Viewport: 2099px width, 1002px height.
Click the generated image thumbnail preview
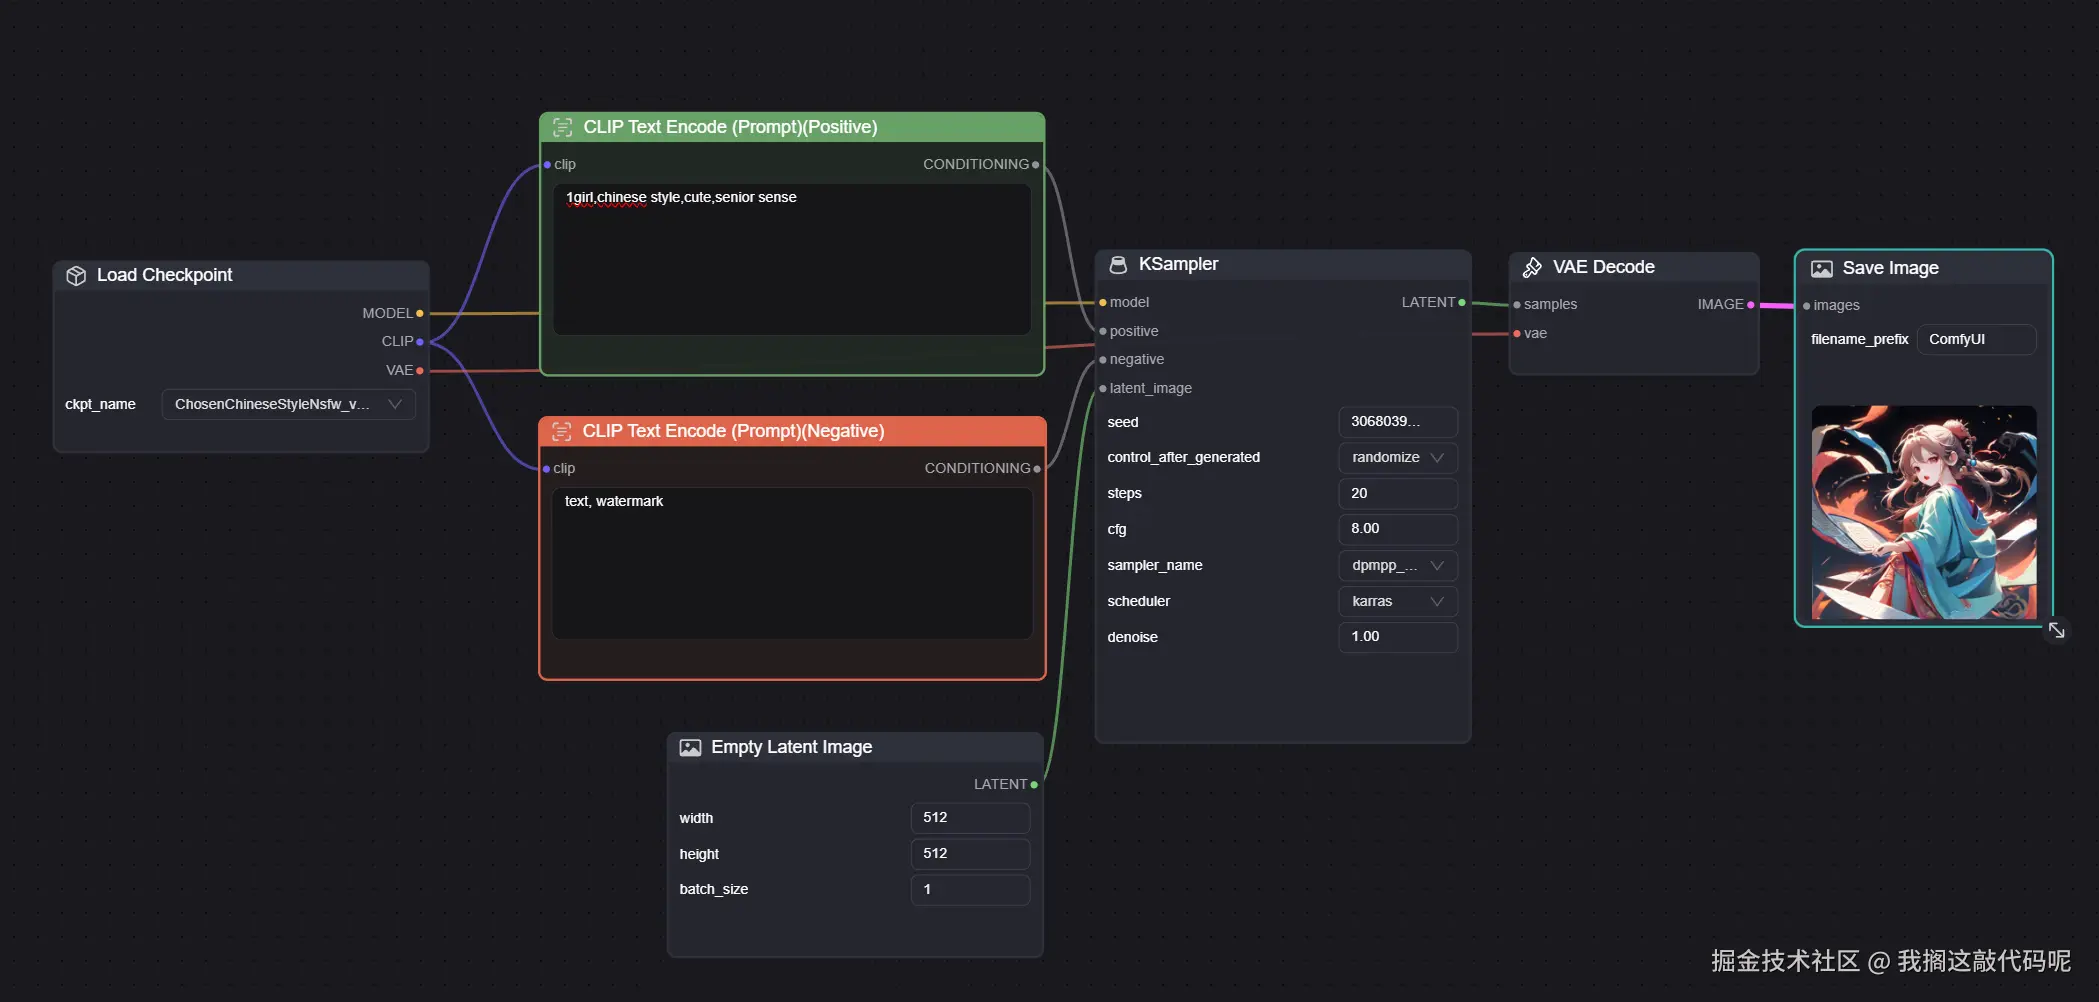click(x=1924, y=512)
